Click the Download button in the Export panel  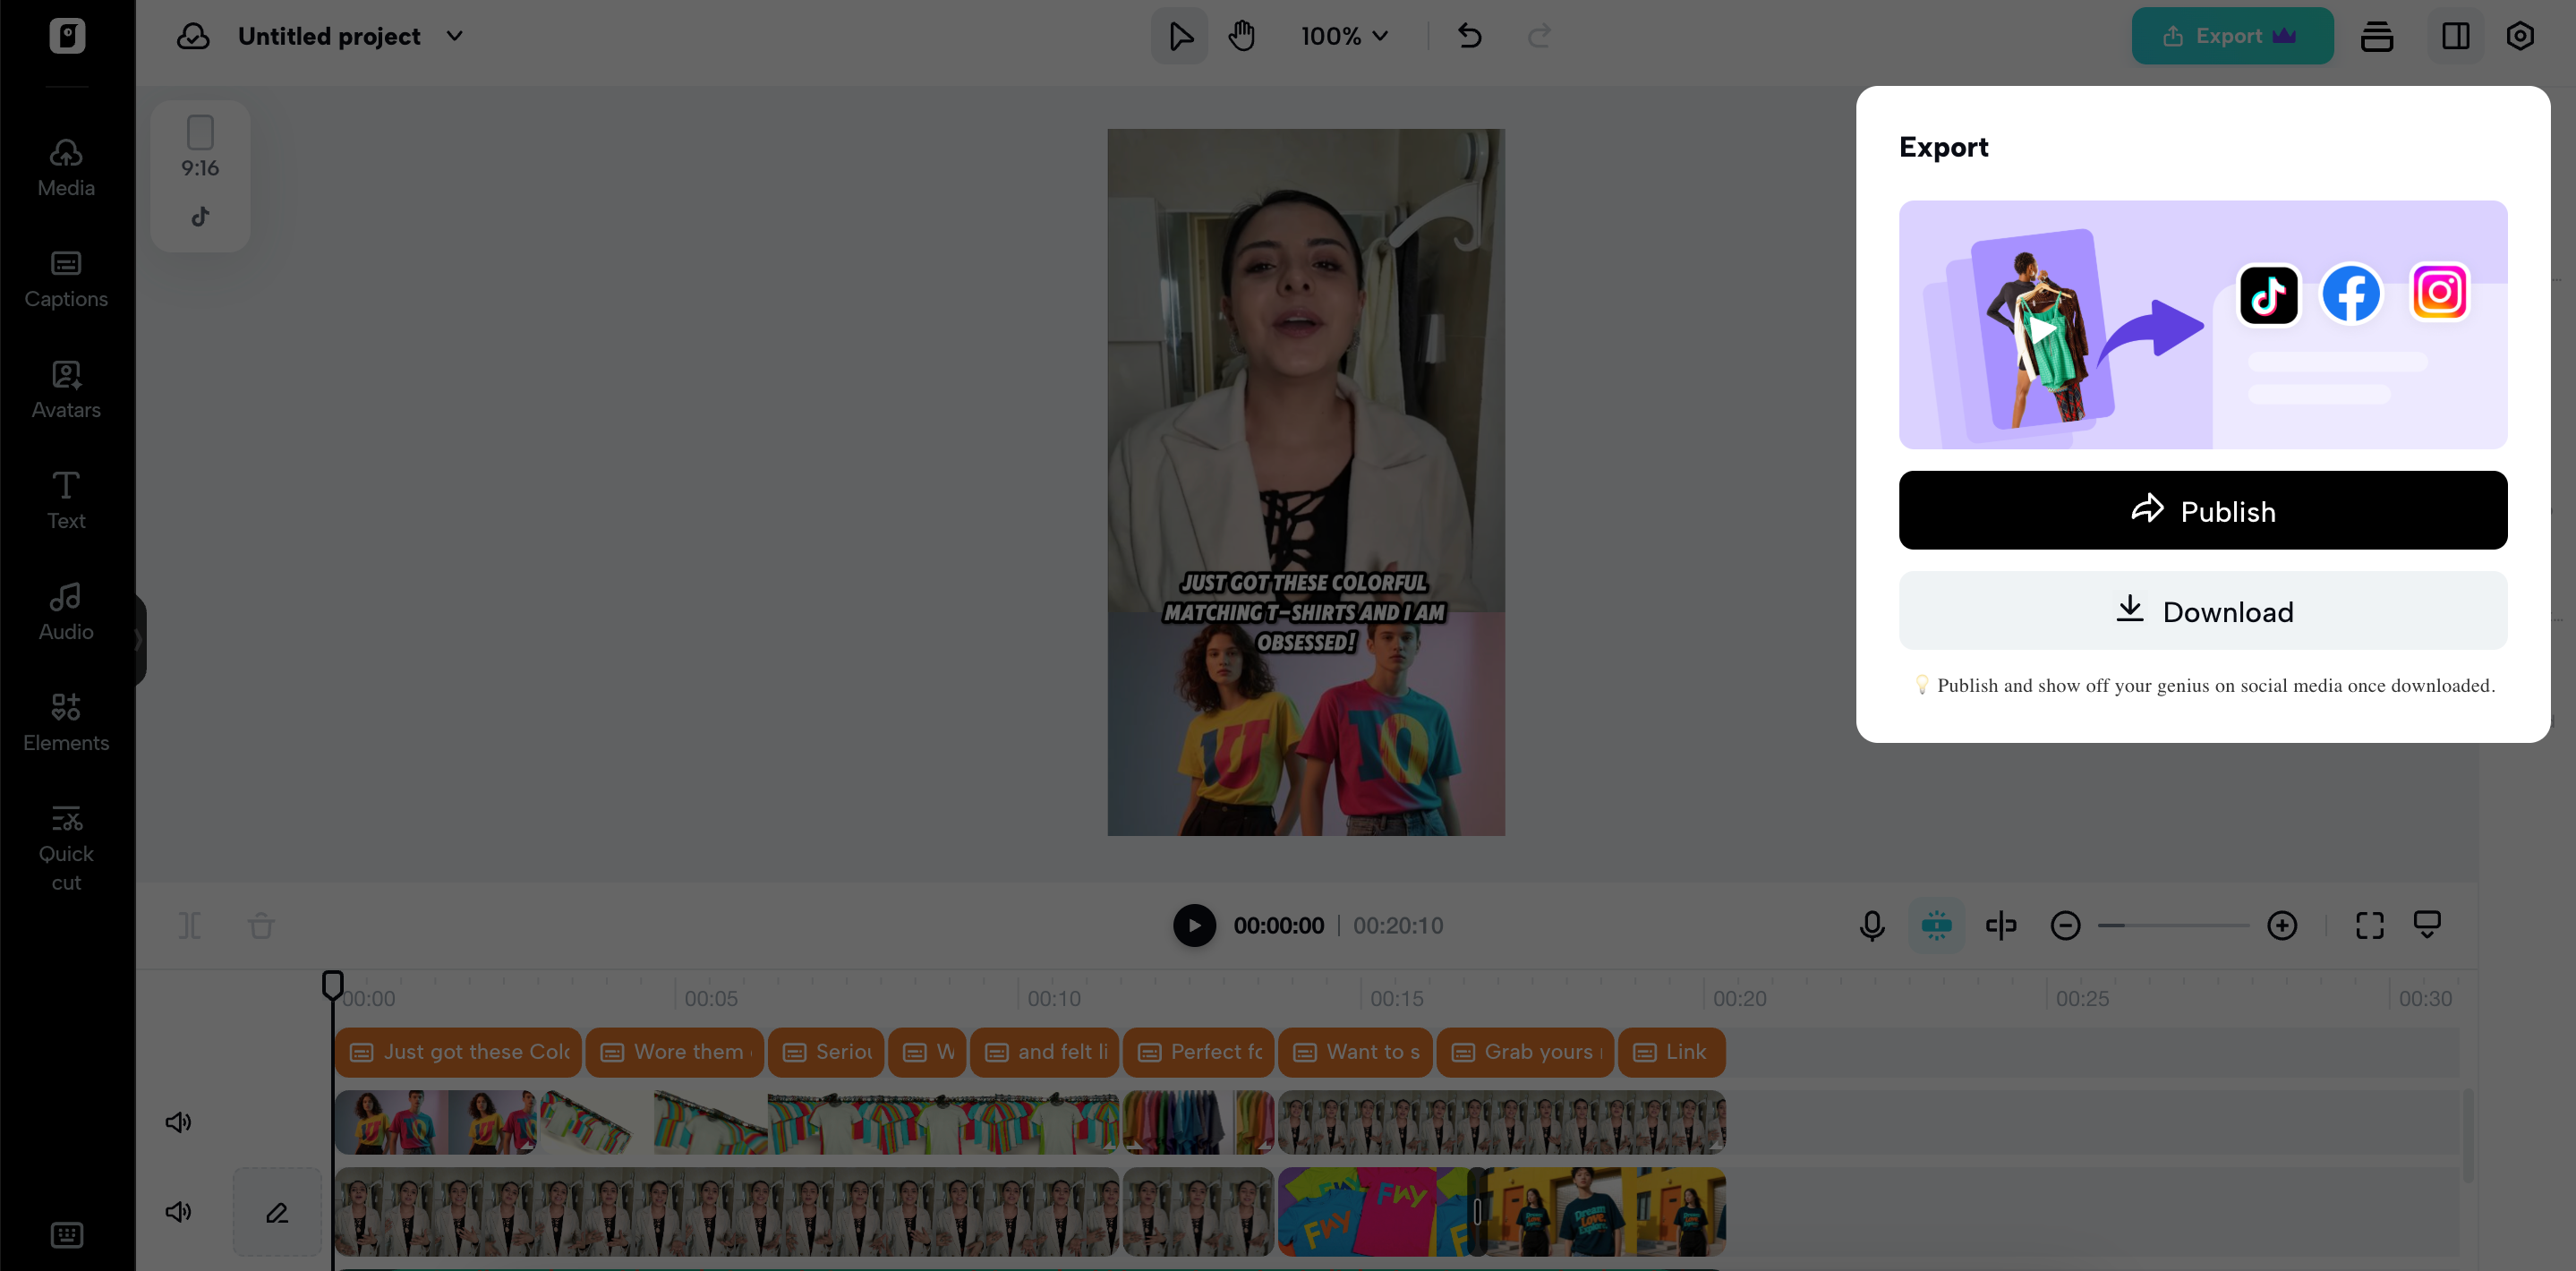point(2202,611)
